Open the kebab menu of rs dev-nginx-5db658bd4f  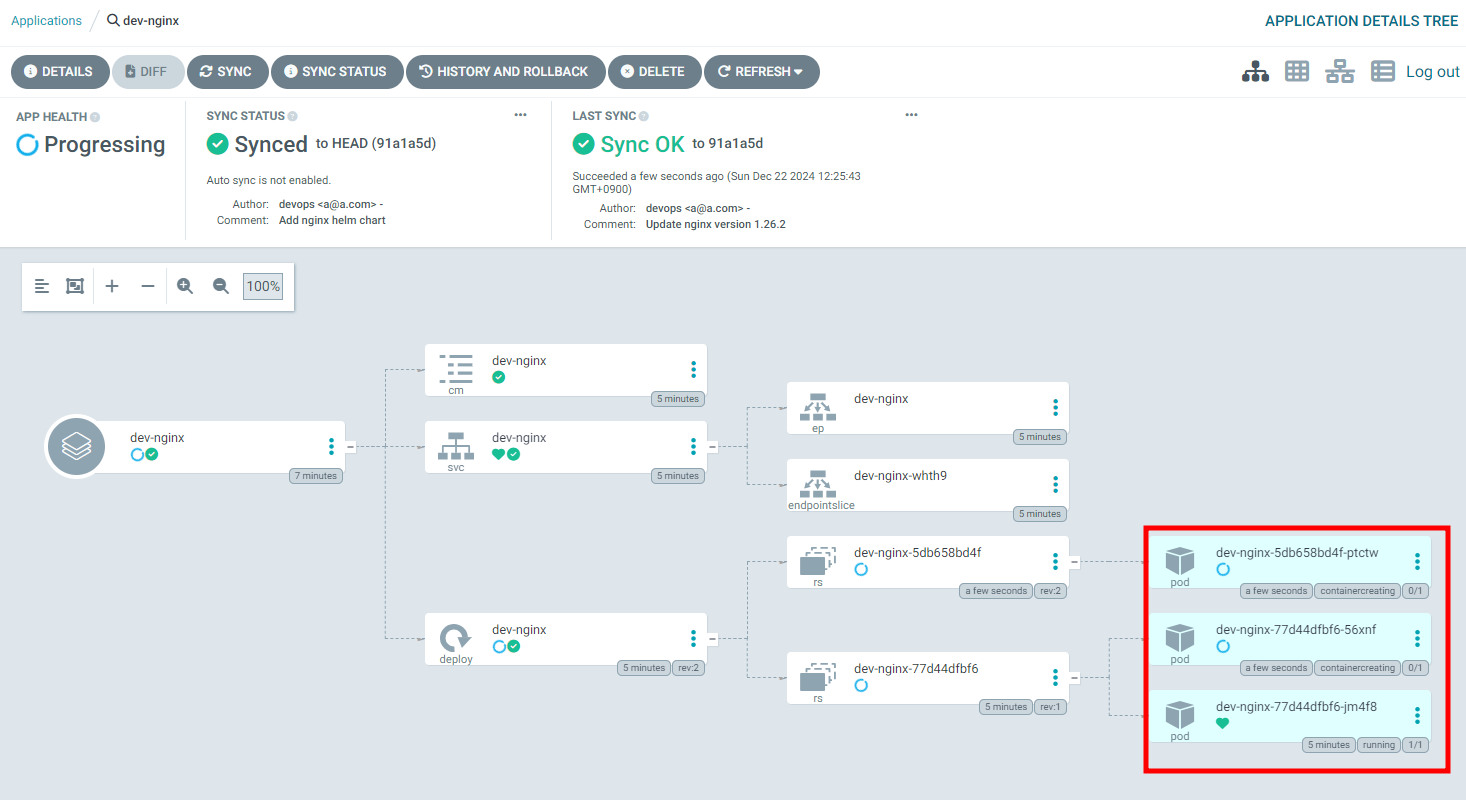(1055, 561)
